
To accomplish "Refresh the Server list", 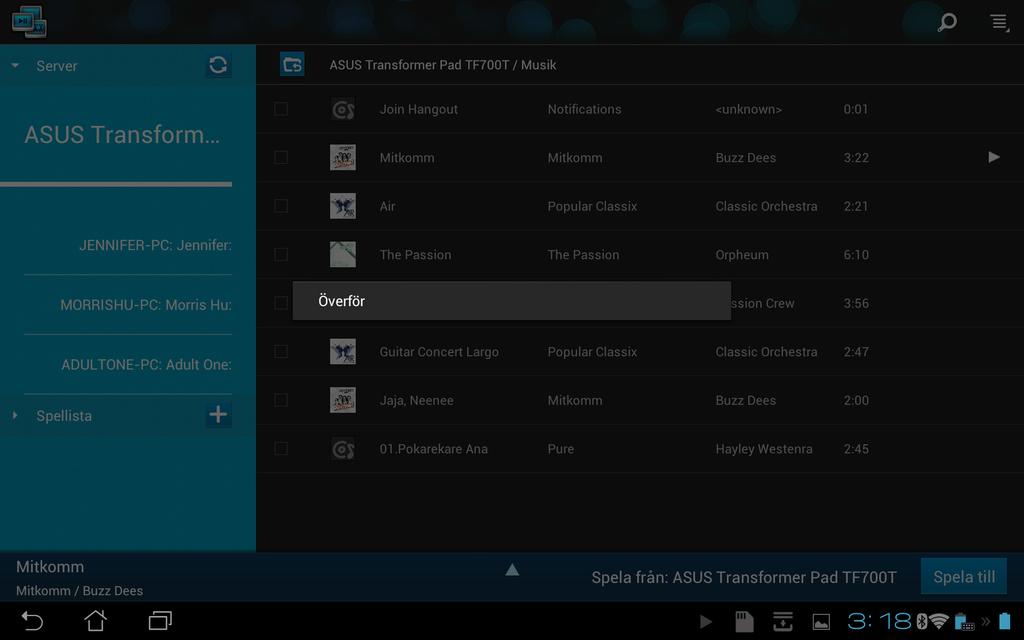I will pos(218,65).
